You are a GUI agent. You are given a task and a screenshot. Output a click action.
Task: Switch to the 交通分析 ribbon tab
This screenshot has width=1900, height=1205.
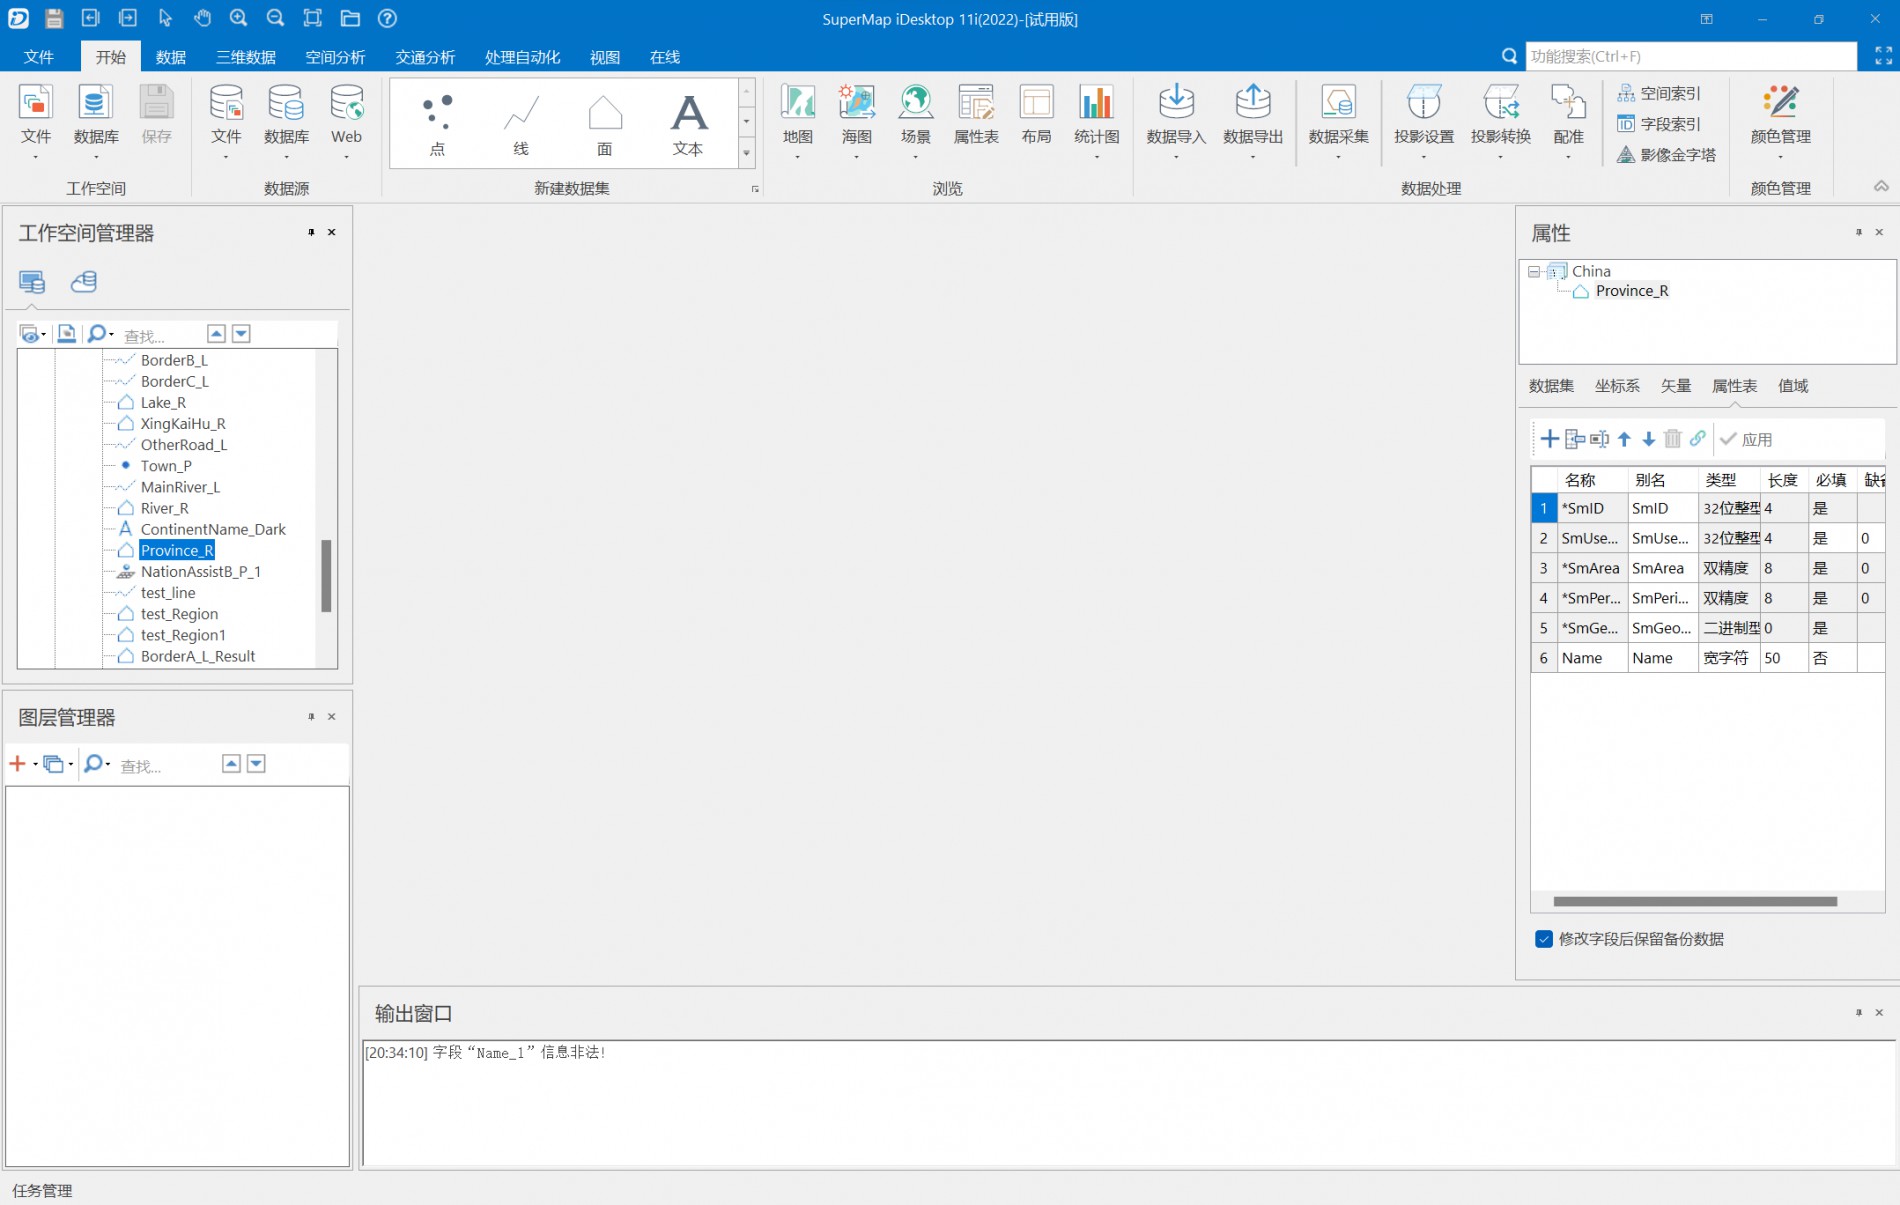pos(425,57)
